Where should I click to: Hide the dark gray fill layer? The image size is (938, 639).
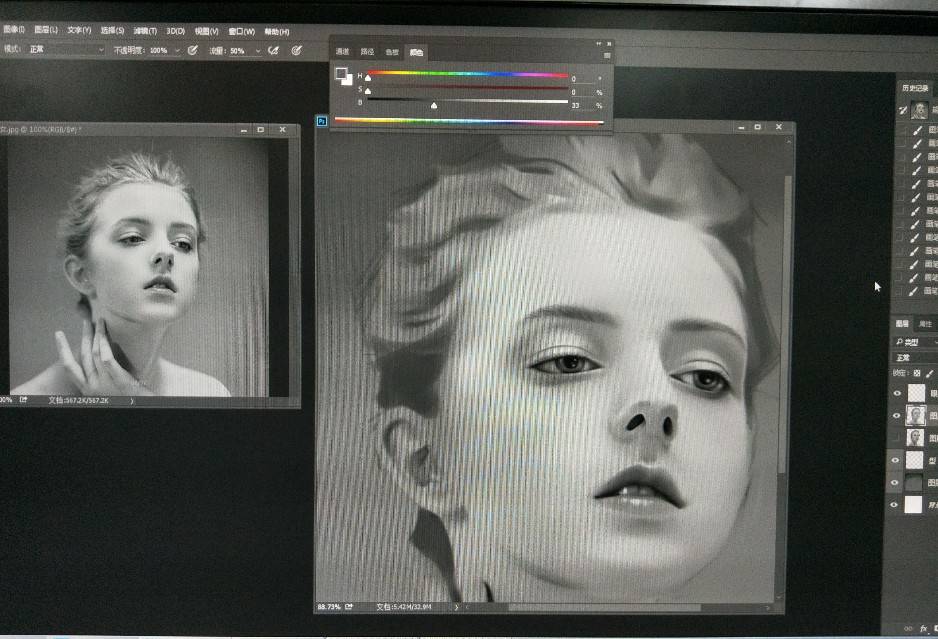click(x=895, y=482)
